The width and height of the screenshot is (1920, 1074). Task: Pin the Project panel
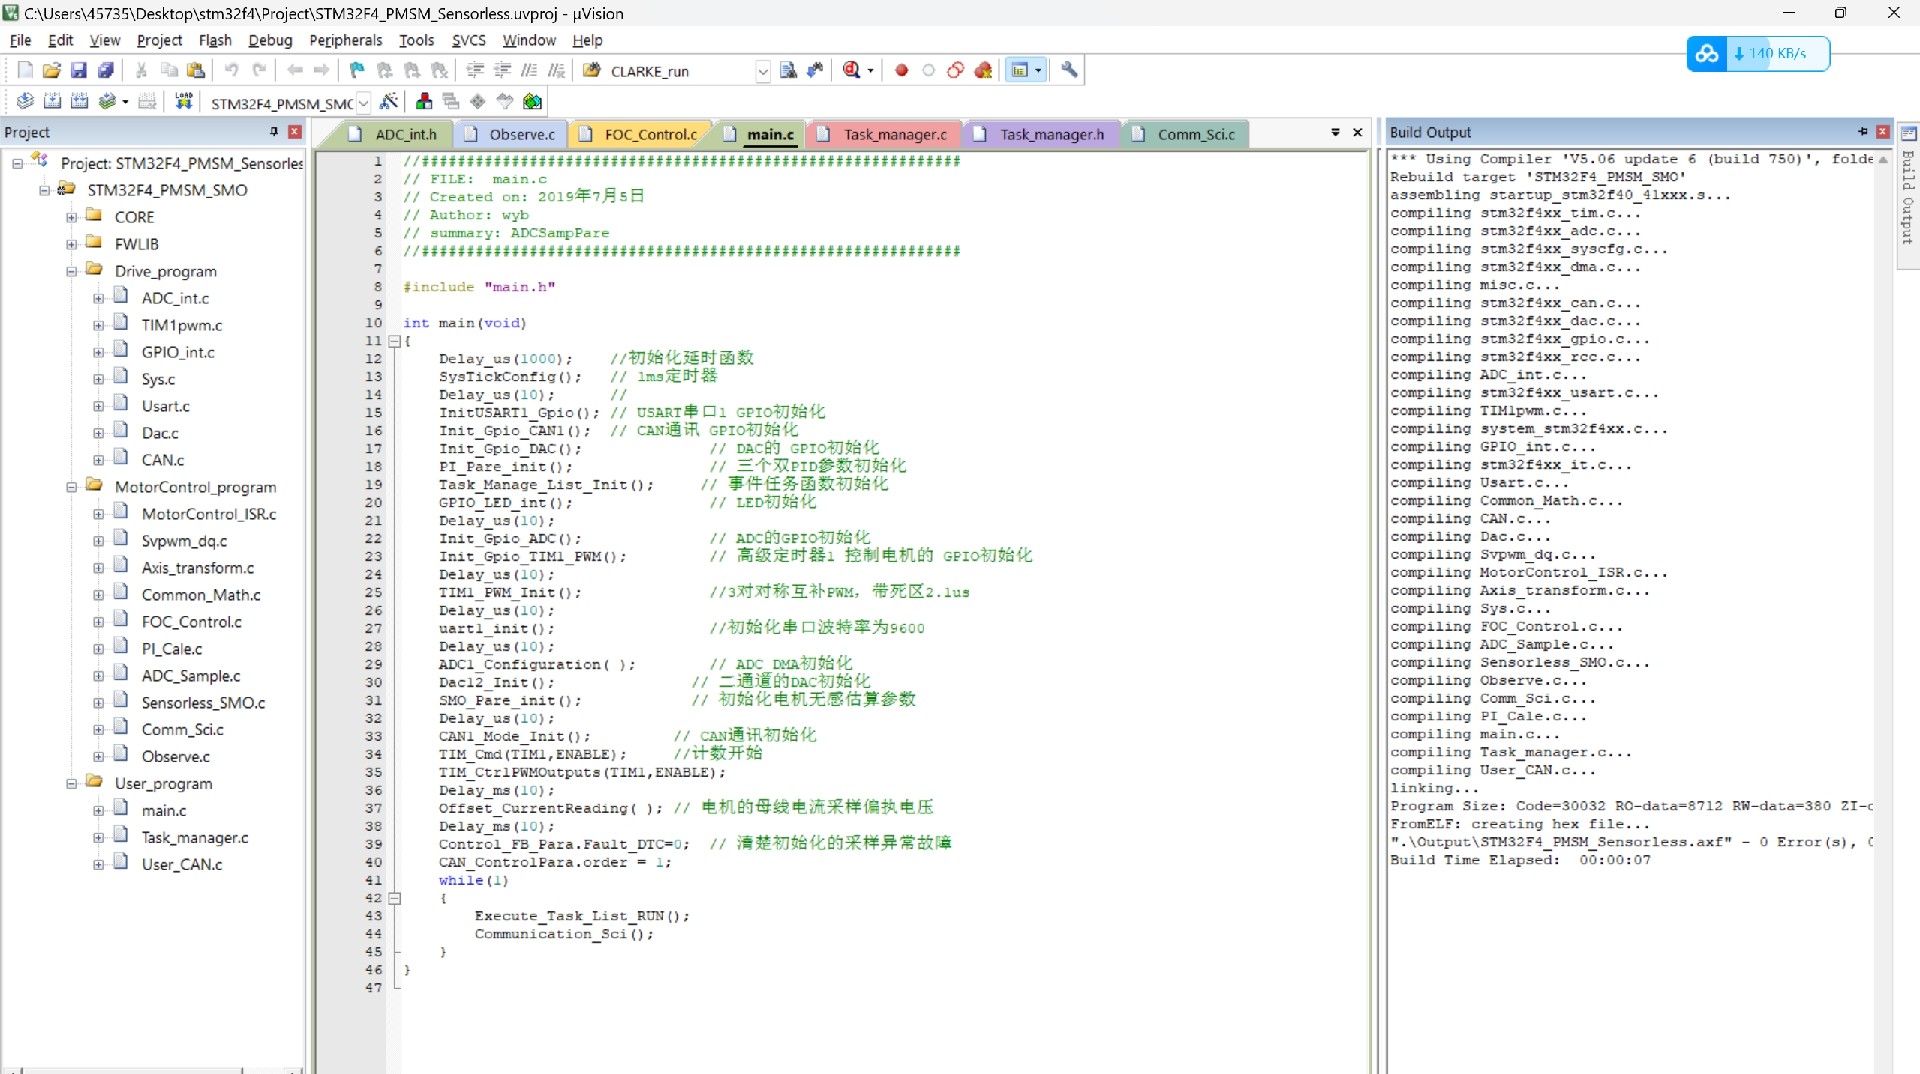point(274,132)
